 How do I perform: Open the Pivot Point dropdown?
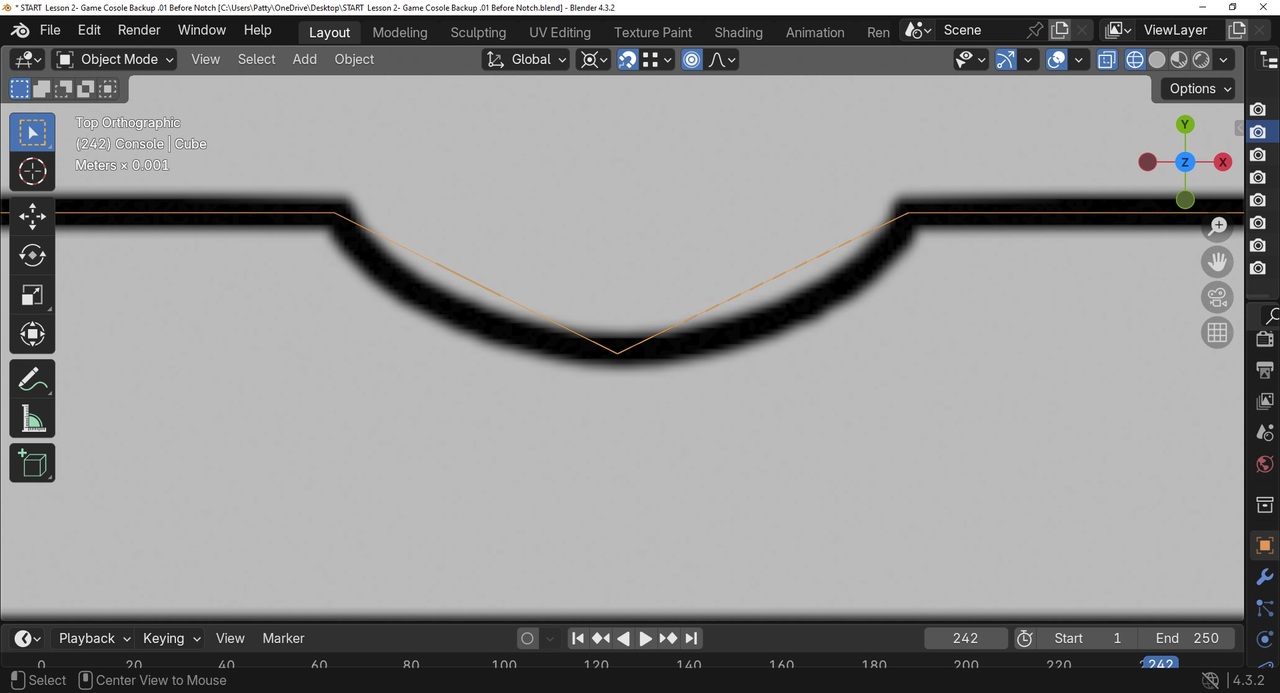(594, 59)
